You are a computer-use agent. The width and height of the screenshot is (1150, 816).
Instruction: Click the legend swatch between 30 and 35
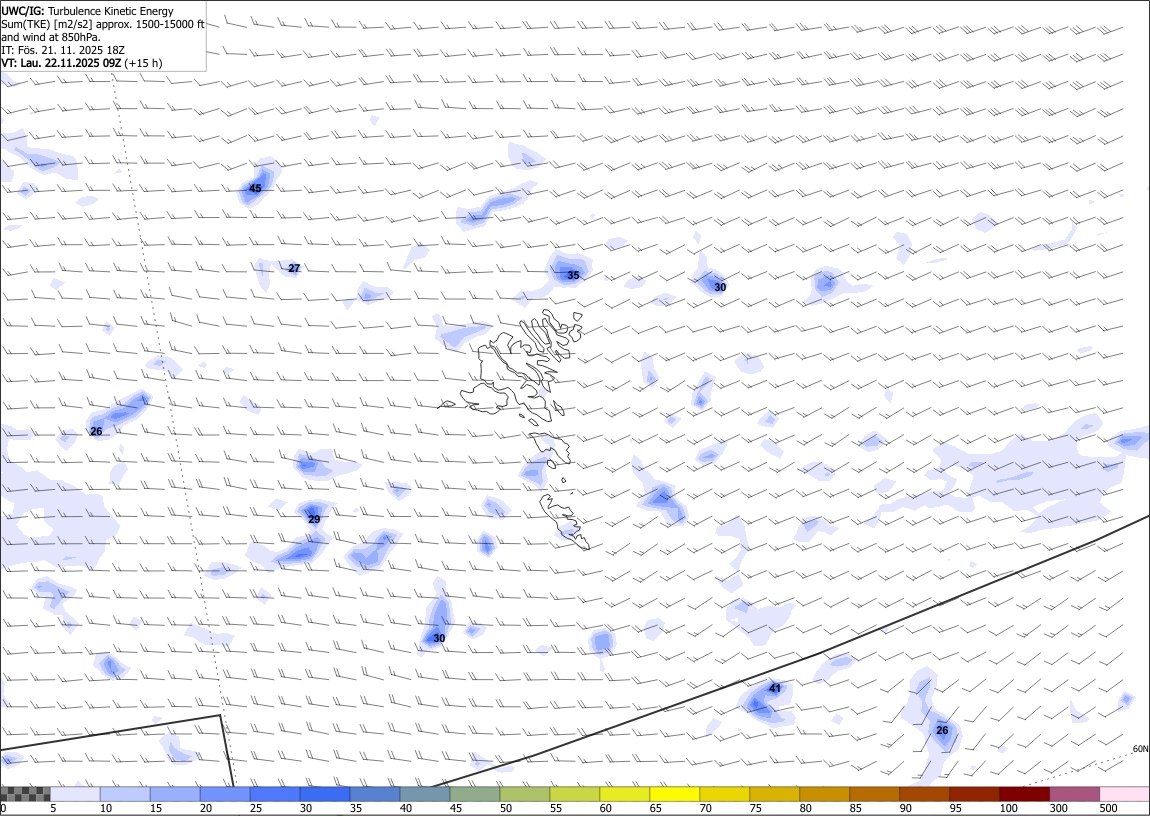click(x=325, y=794)
